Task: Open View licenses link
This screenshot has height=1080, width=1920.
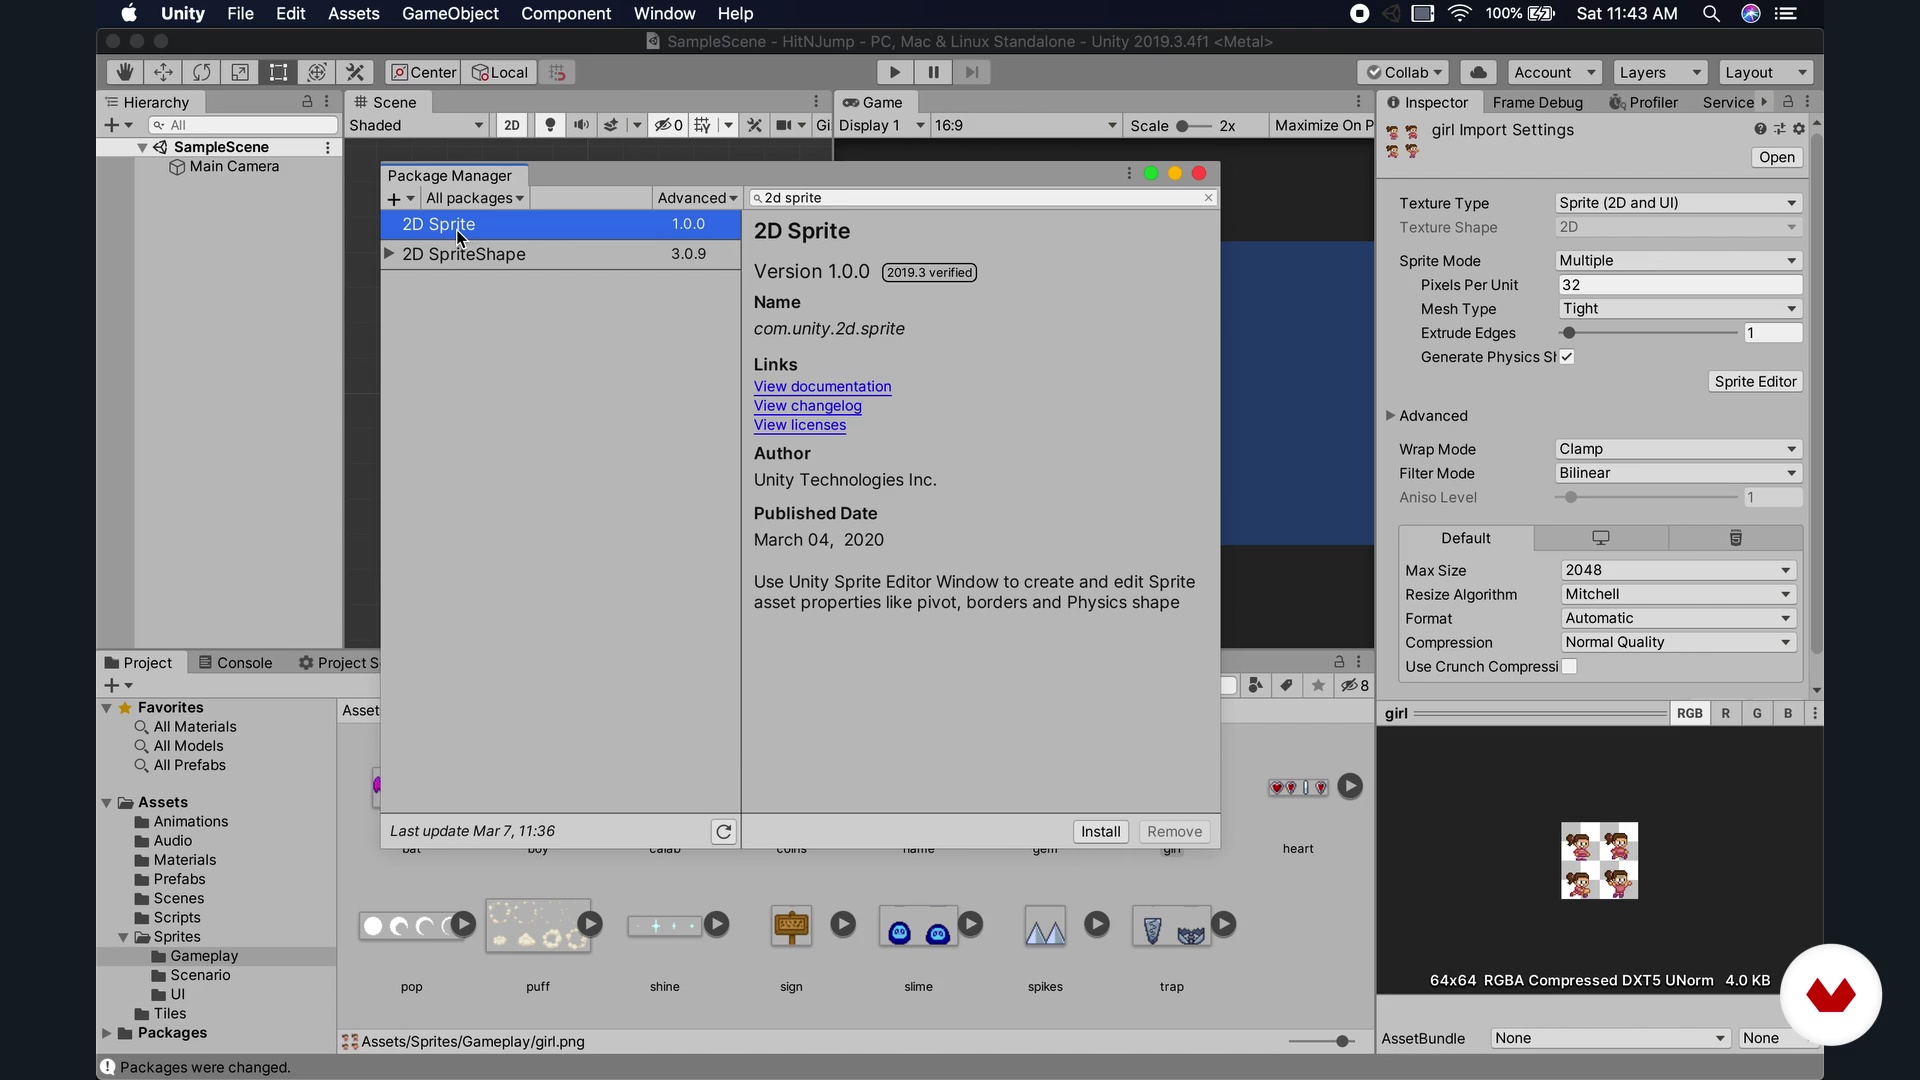Action: click(800, 425)
